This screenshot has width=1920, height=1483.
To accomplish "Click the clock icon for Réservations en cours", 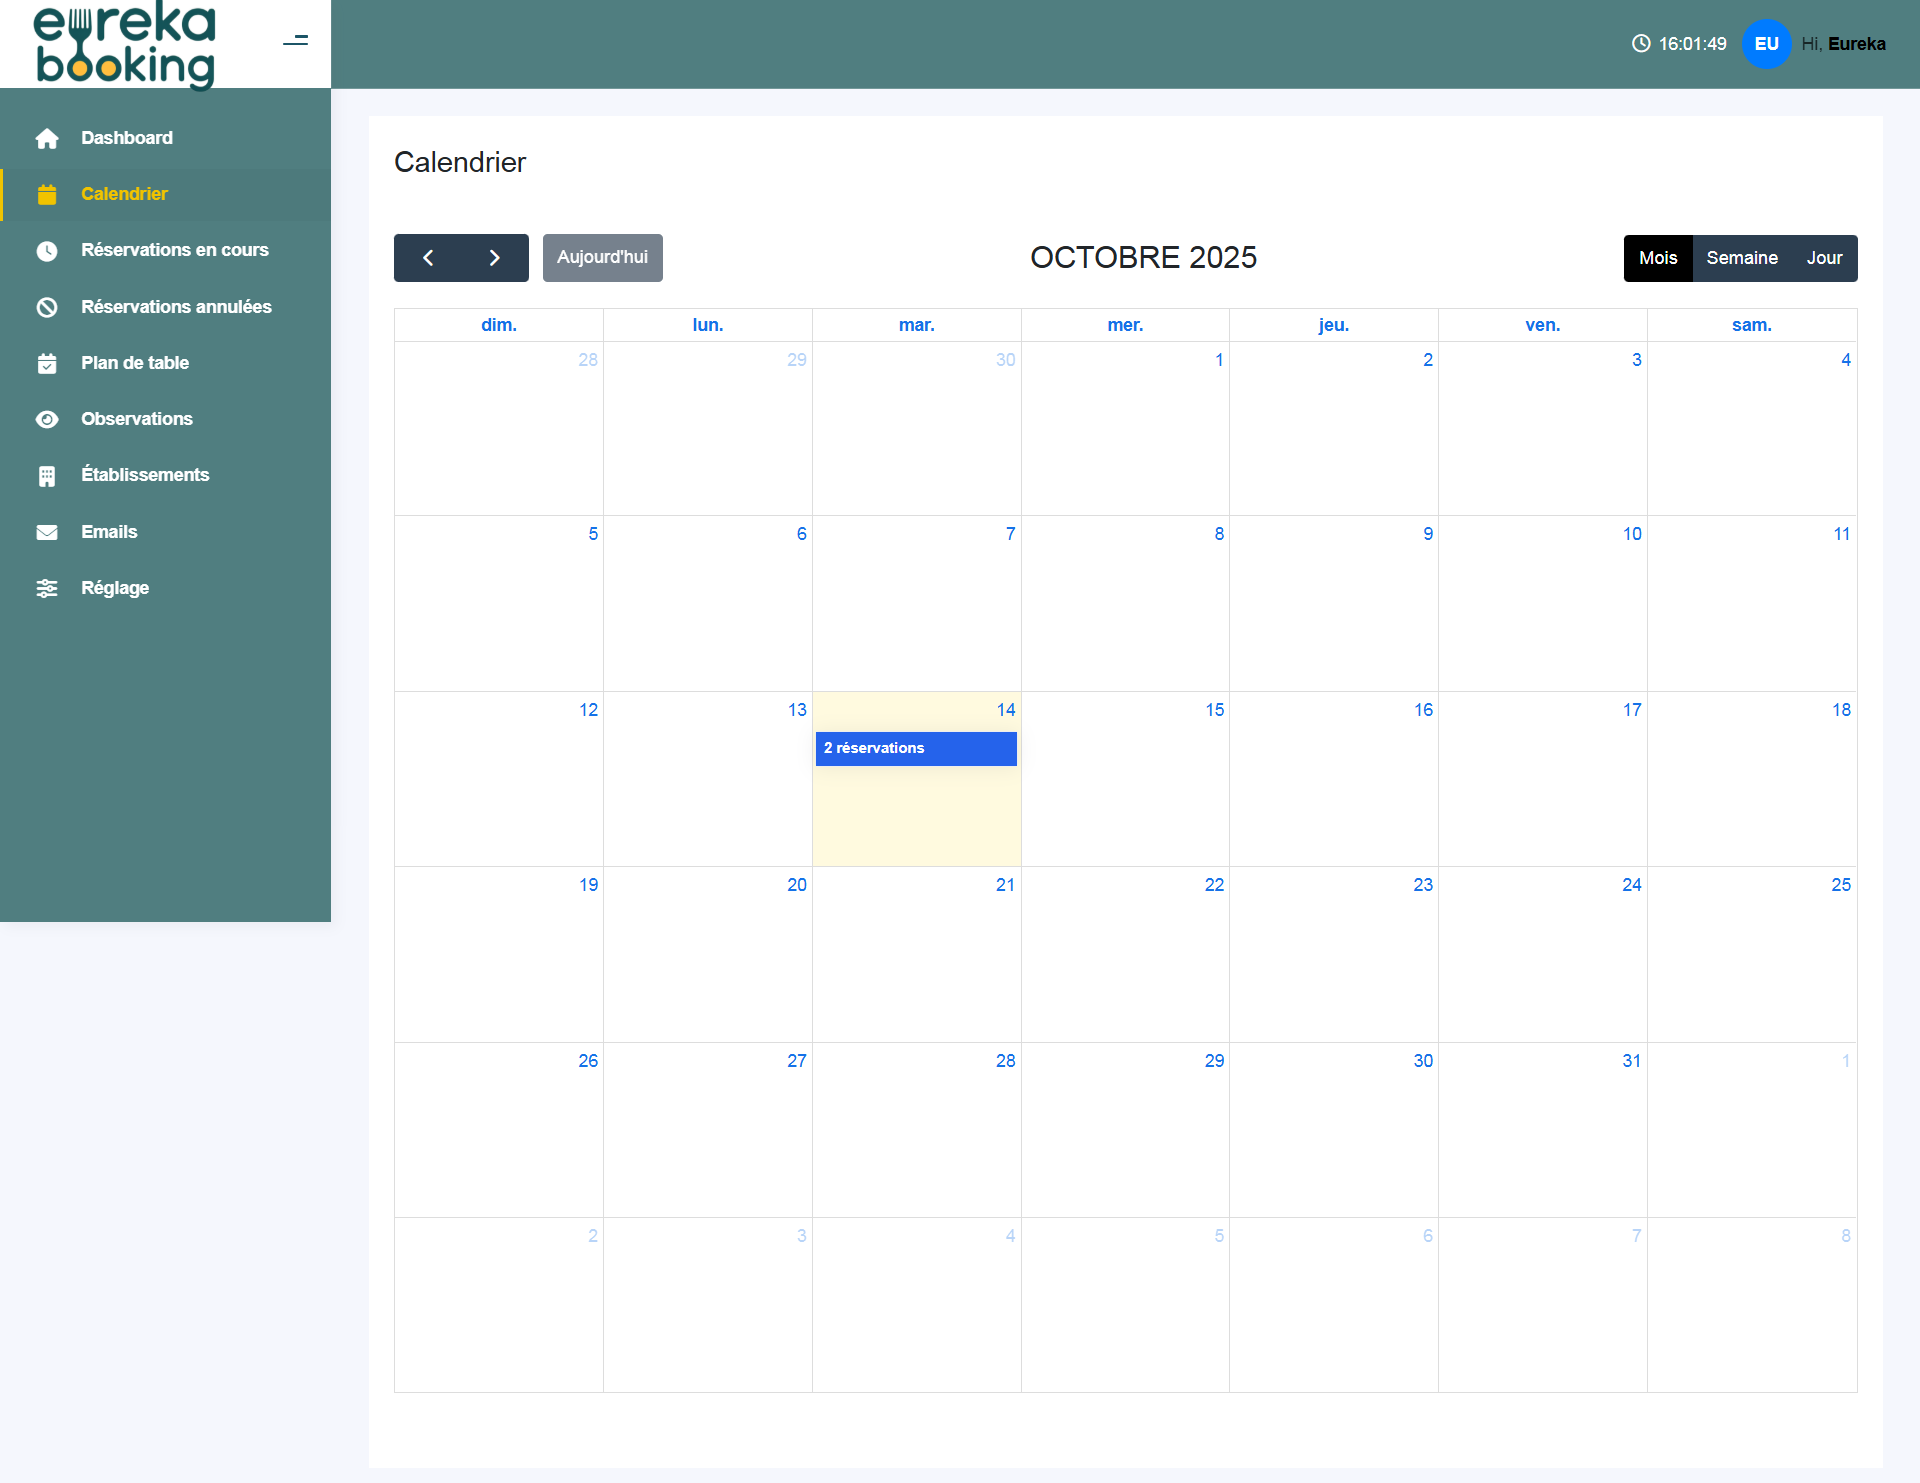I will 47,251.
